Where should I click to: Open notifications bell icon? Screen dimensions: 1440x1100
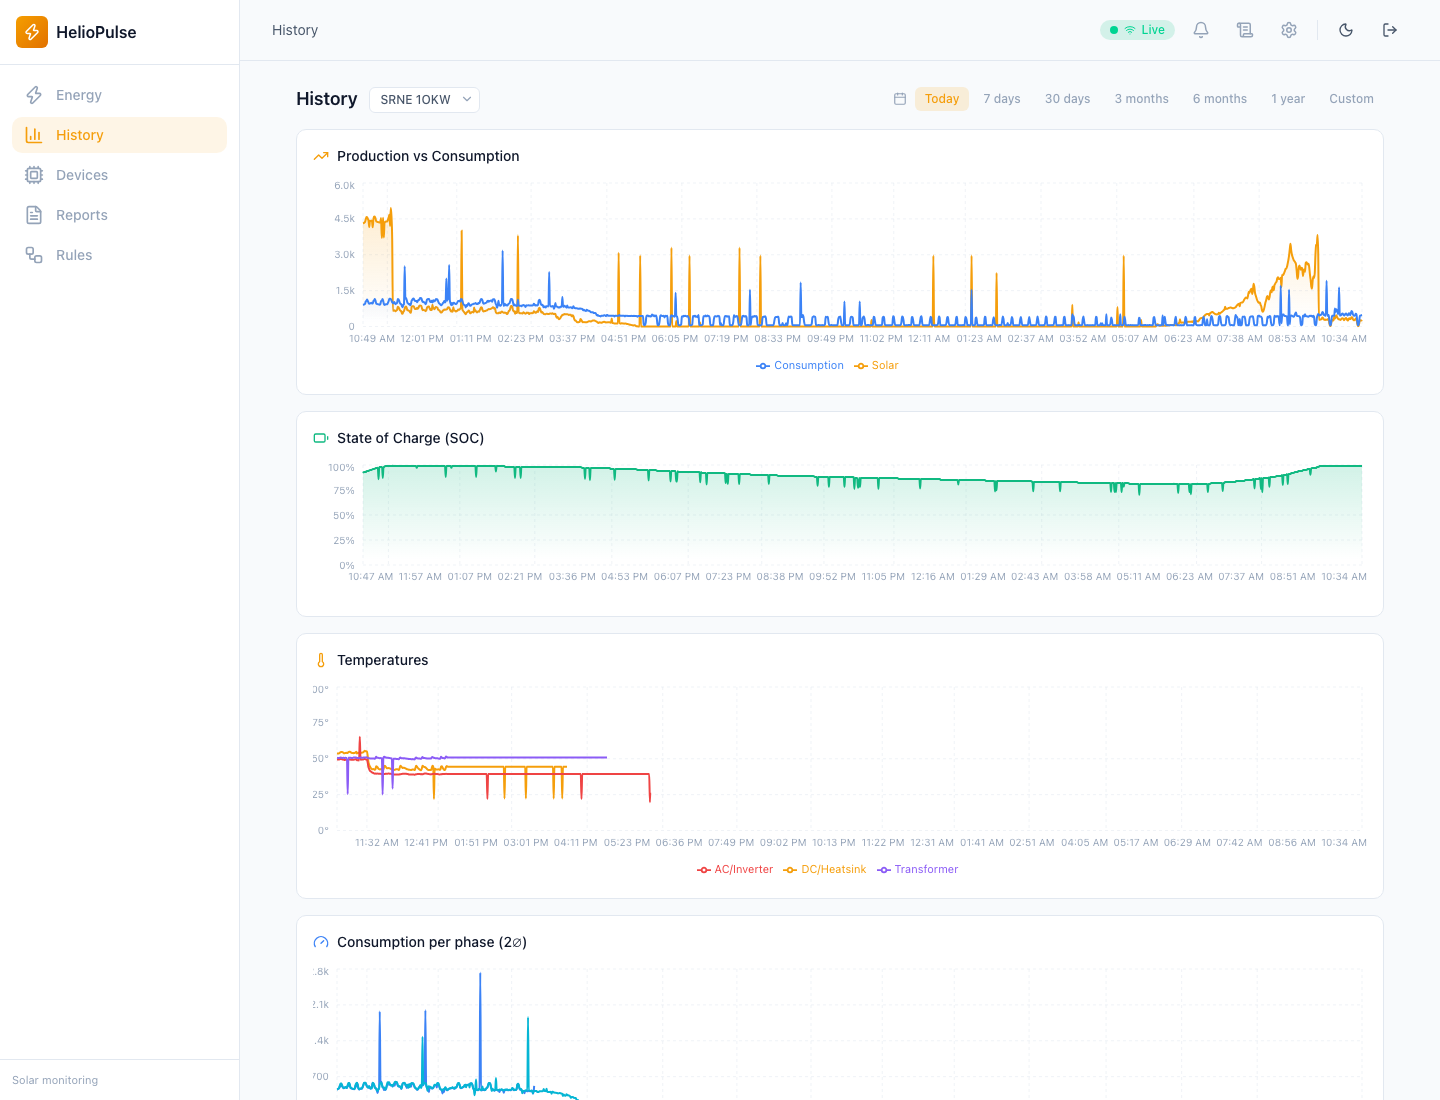(x=1201, y=30)
